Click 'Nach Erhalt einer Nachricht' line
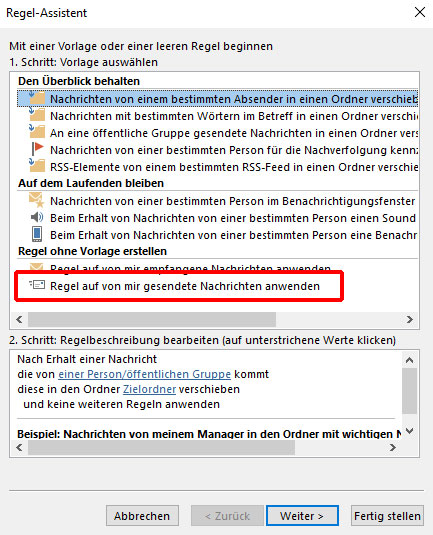The image size is (433, 535). [87, 359]
